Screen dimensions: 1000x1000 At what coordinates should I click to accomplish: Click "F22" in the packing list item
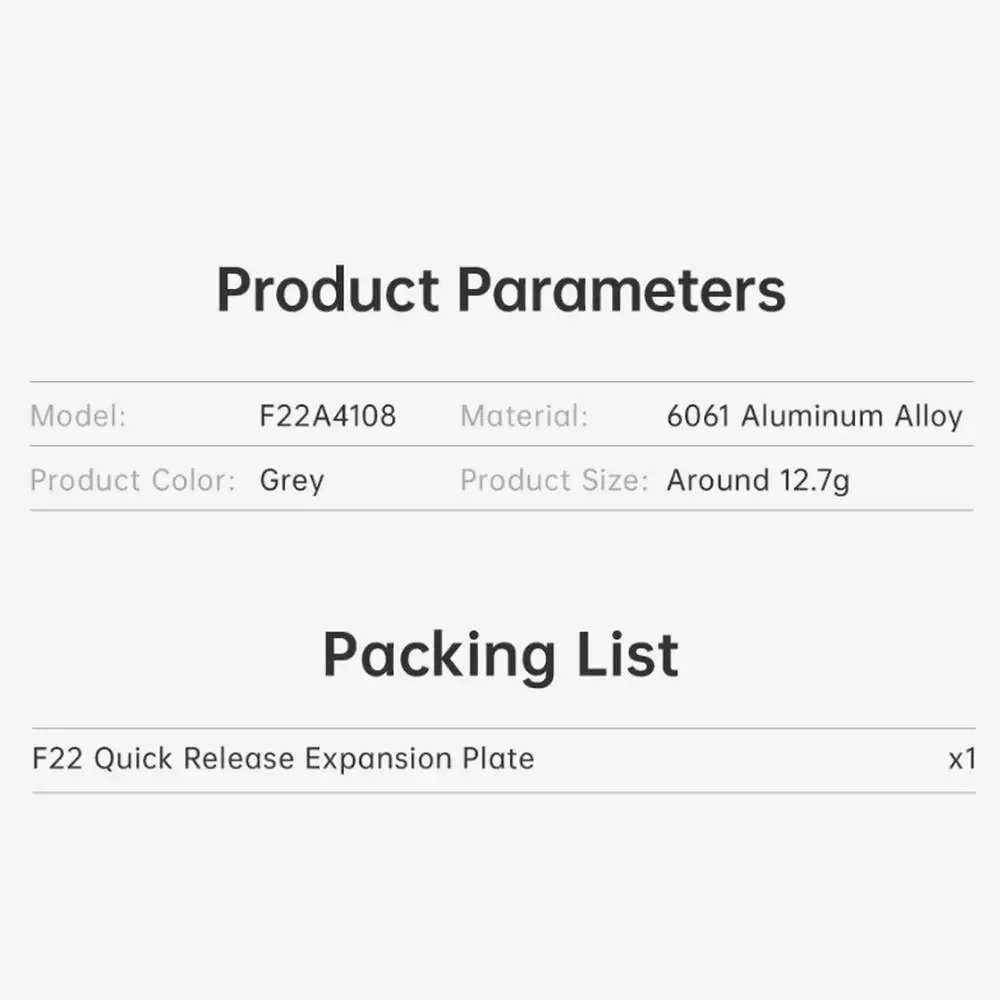[58, 759]
